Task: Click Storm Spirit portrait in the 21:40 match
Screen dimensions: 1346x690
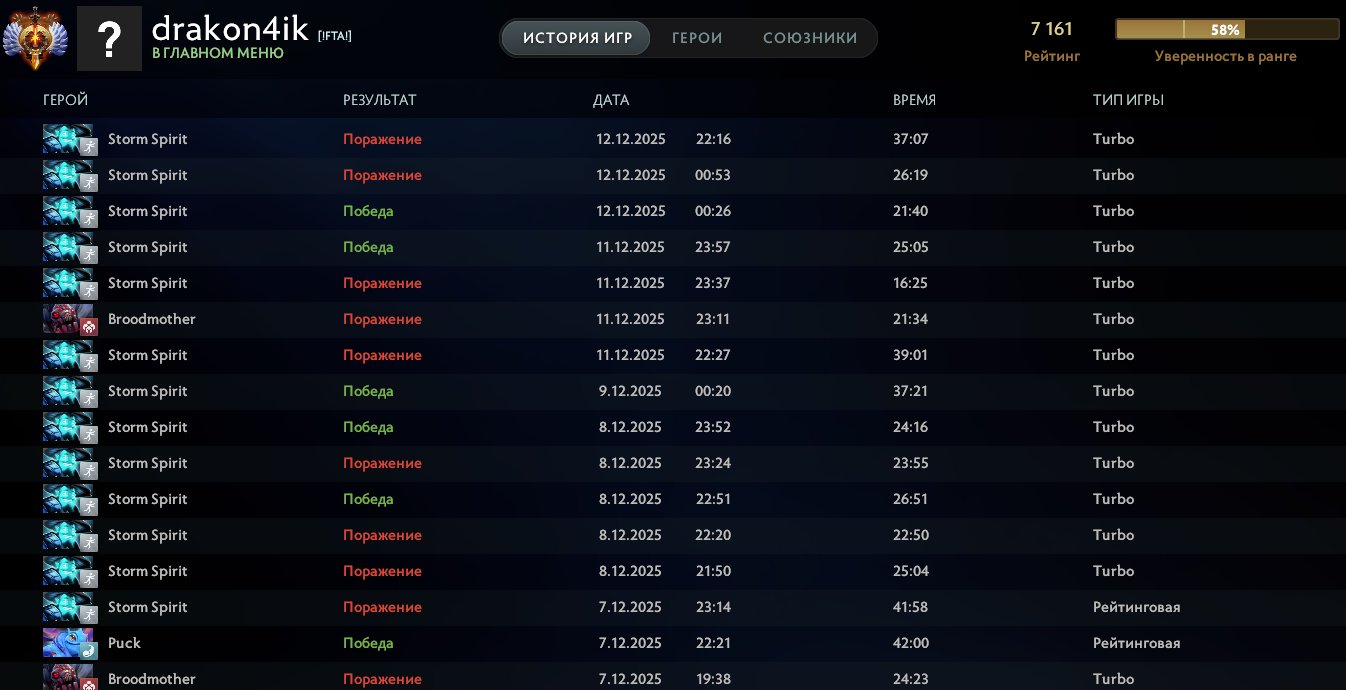Action: click(69, 211)
